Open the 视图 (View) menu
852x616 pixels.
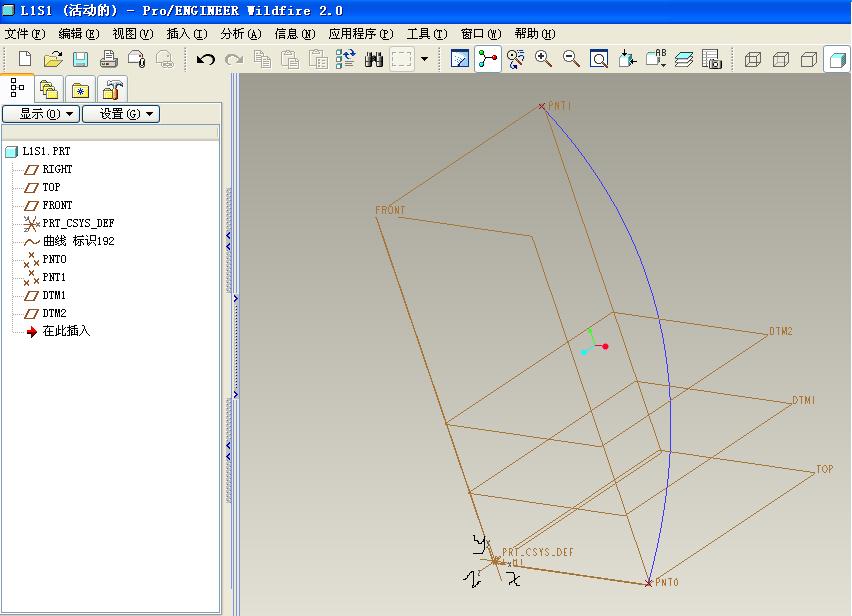(133, 34)
